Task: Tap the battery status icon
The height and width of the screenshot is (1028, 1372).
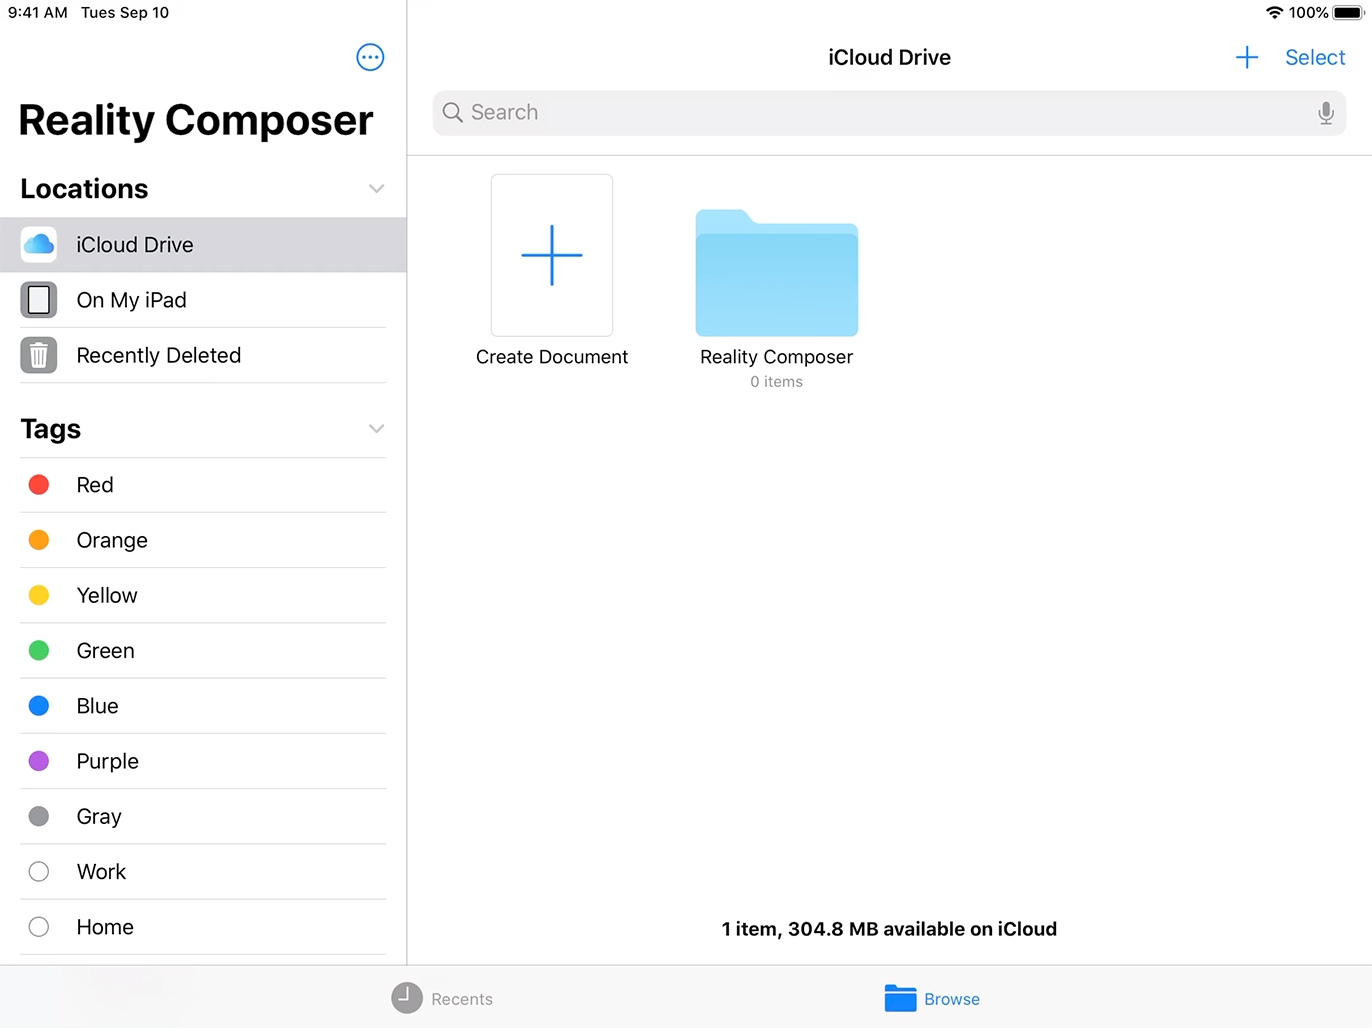Action: (1348, 12)
